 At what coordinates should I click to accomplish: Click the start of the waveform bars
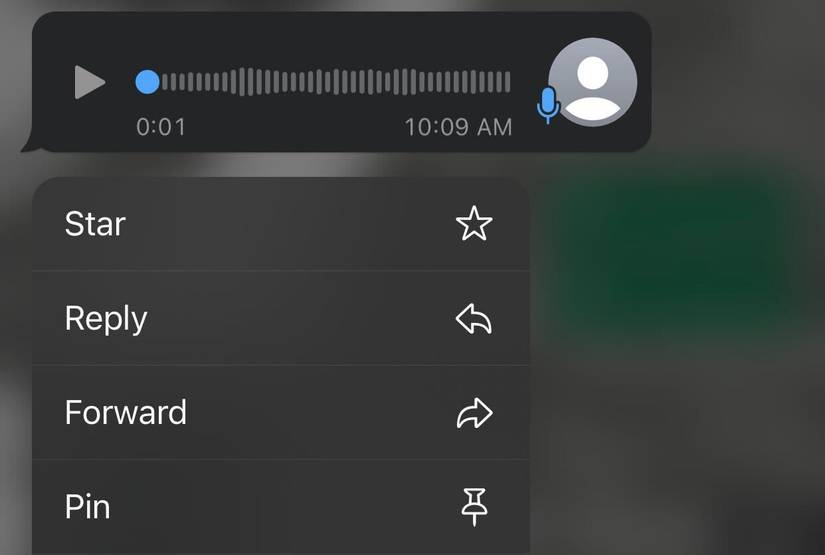click(165, 82)
